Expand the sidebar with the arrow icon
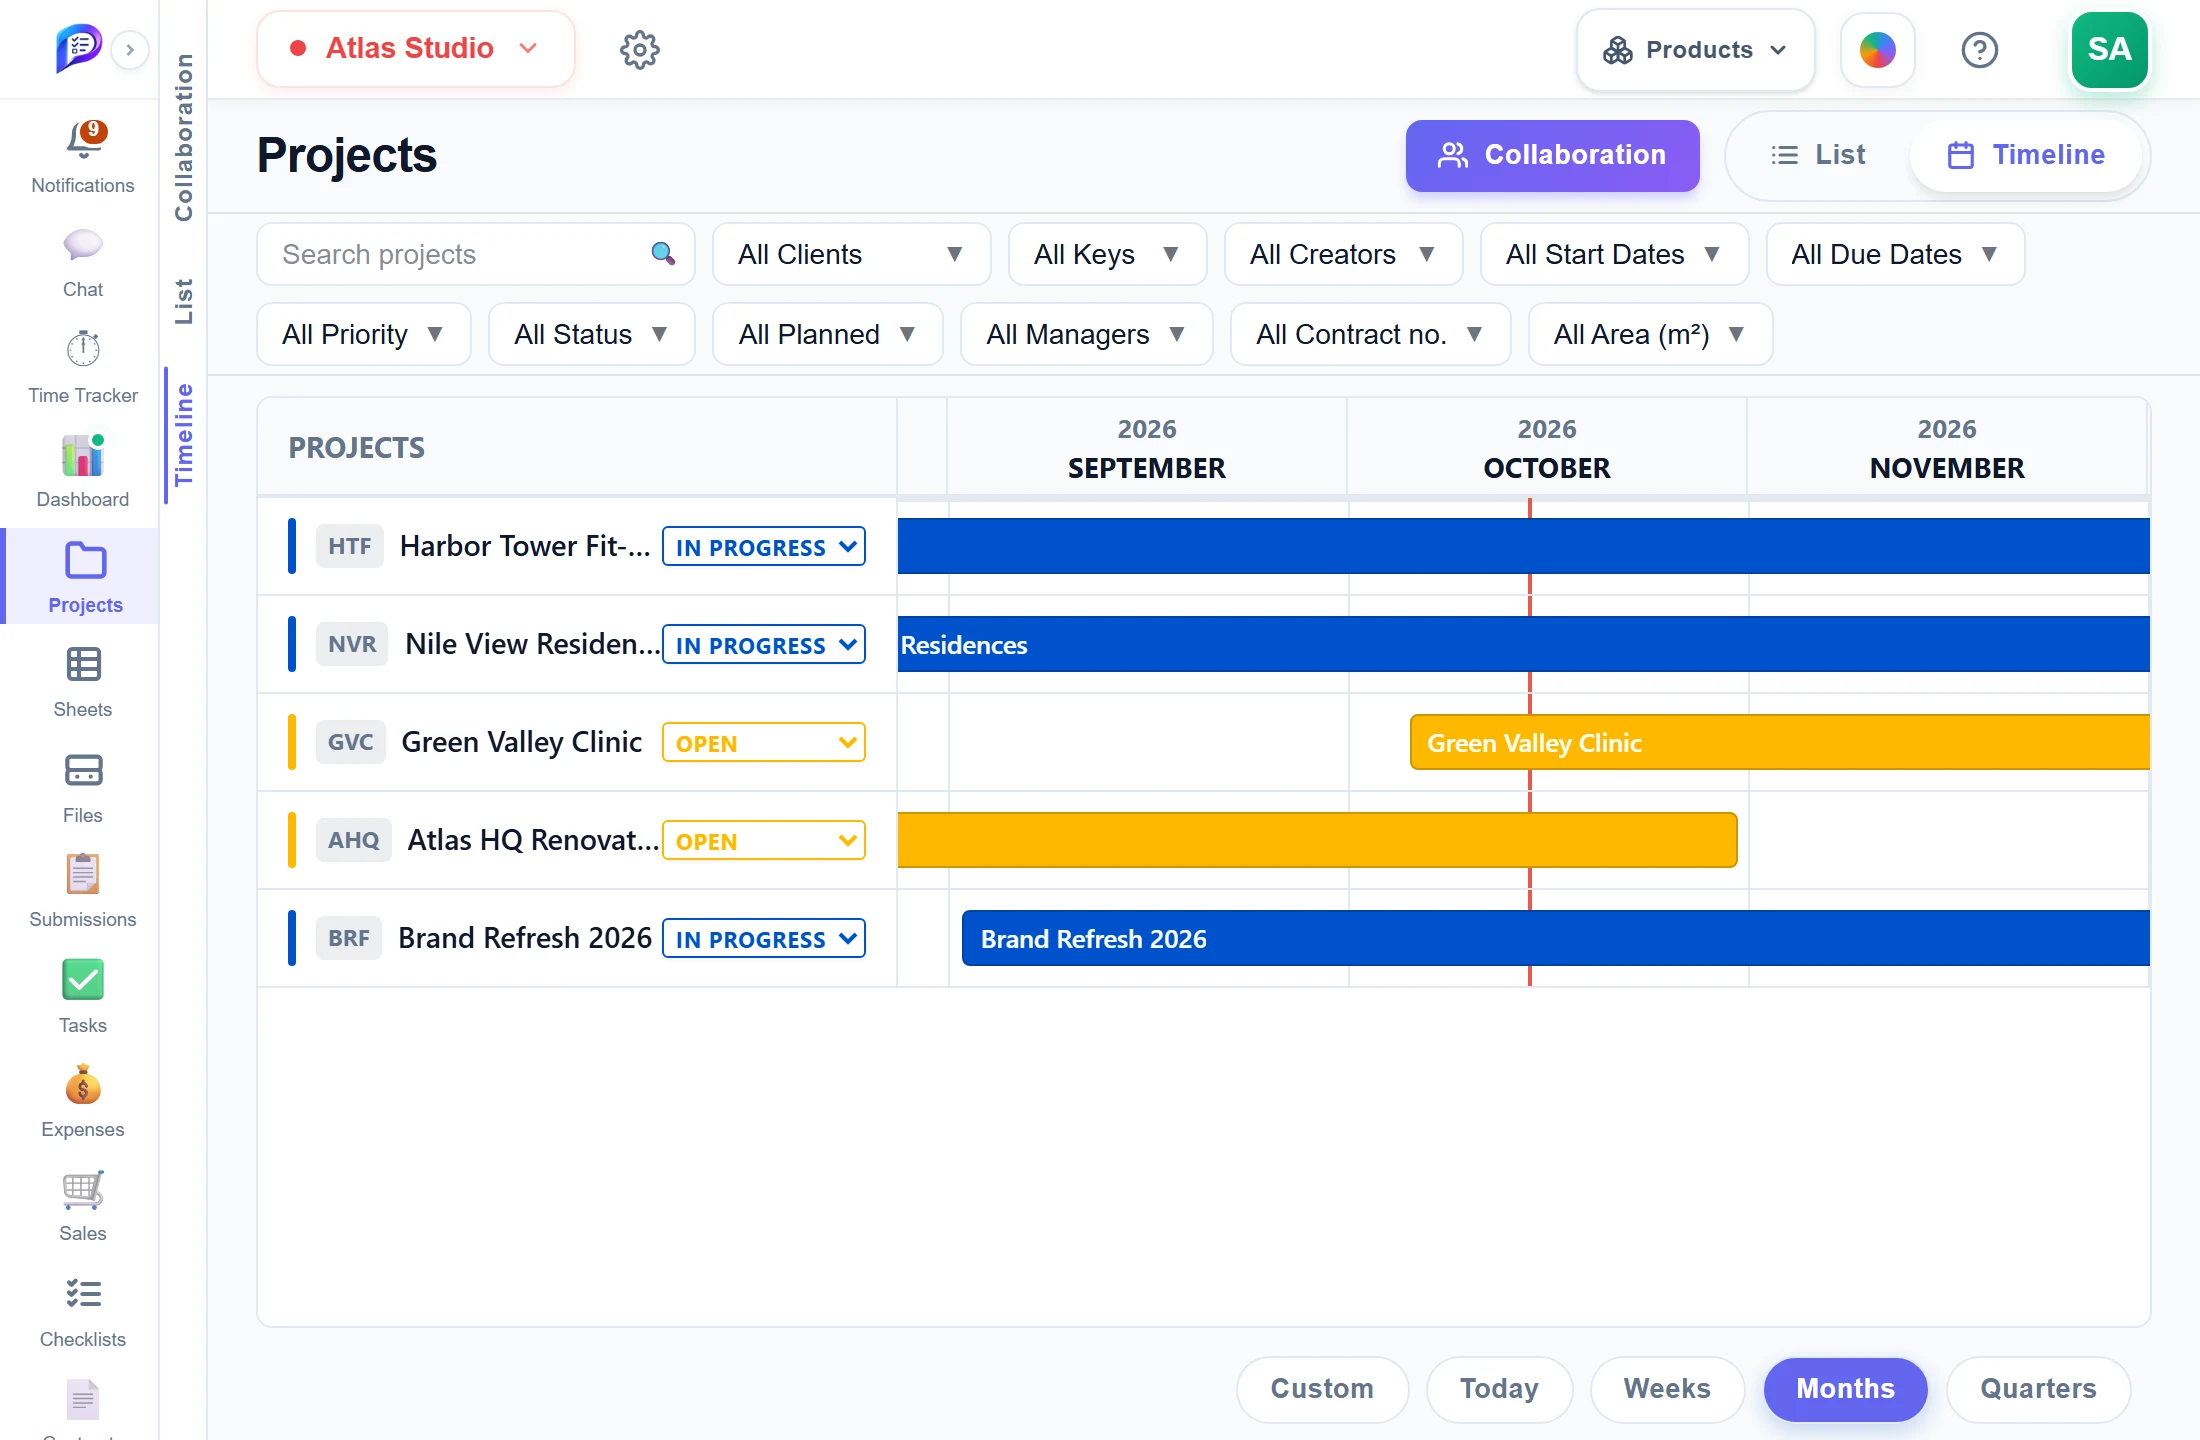 pos(130,49)
